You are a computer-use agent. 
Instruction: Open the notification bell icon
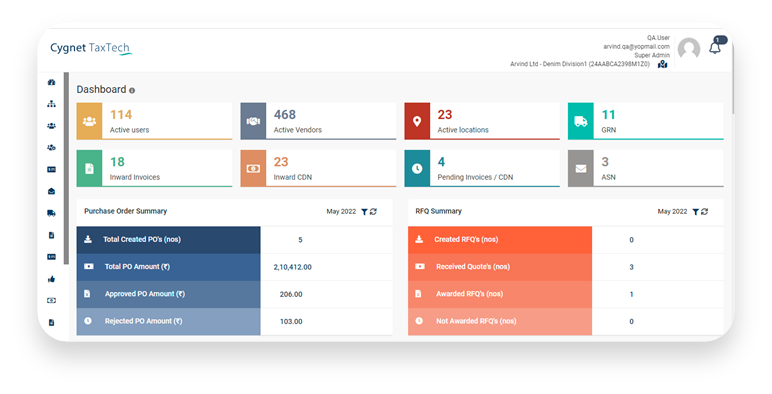(714, 48)
